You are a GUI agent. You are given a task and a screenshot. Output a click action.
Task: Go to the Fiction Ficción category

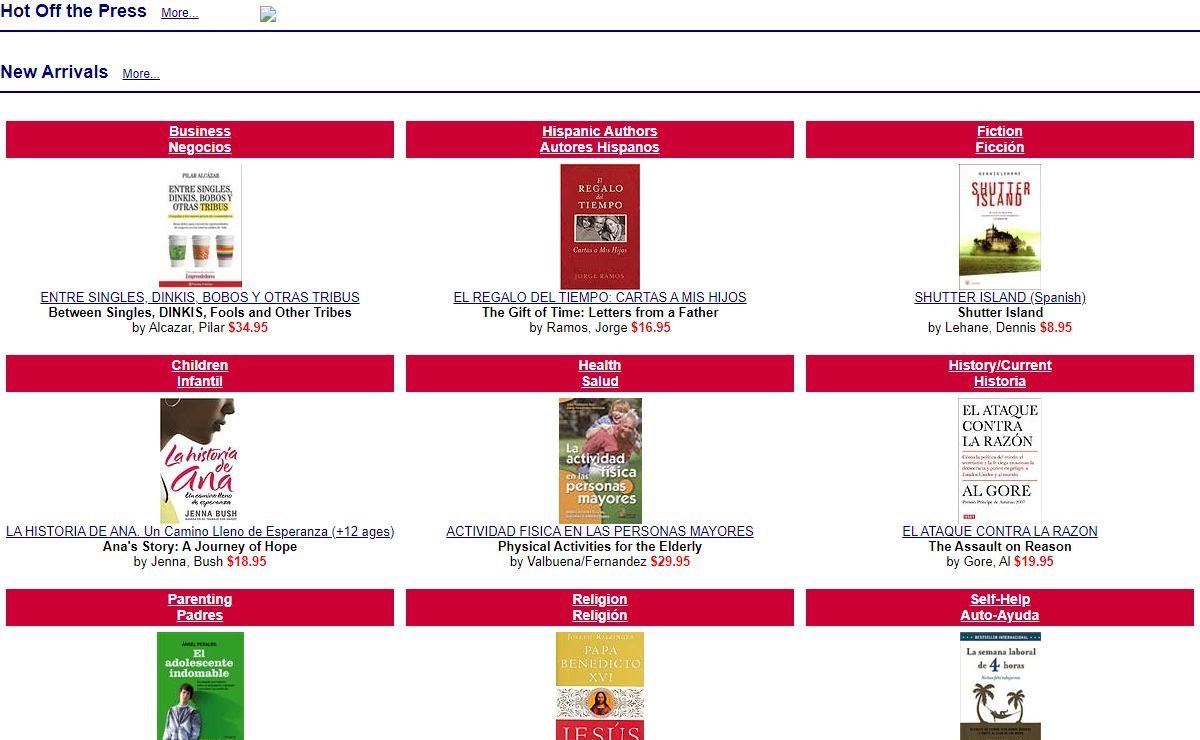coord(1000,139)
